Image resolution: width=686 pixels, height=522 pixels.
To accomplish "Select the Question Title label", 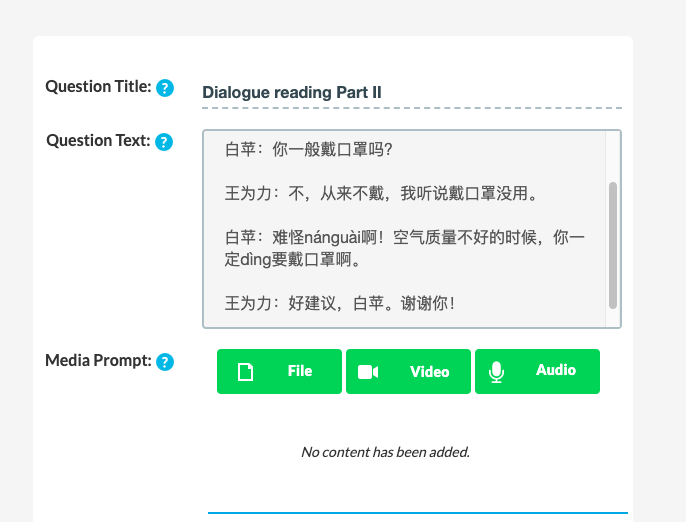I will click(98, 87).
